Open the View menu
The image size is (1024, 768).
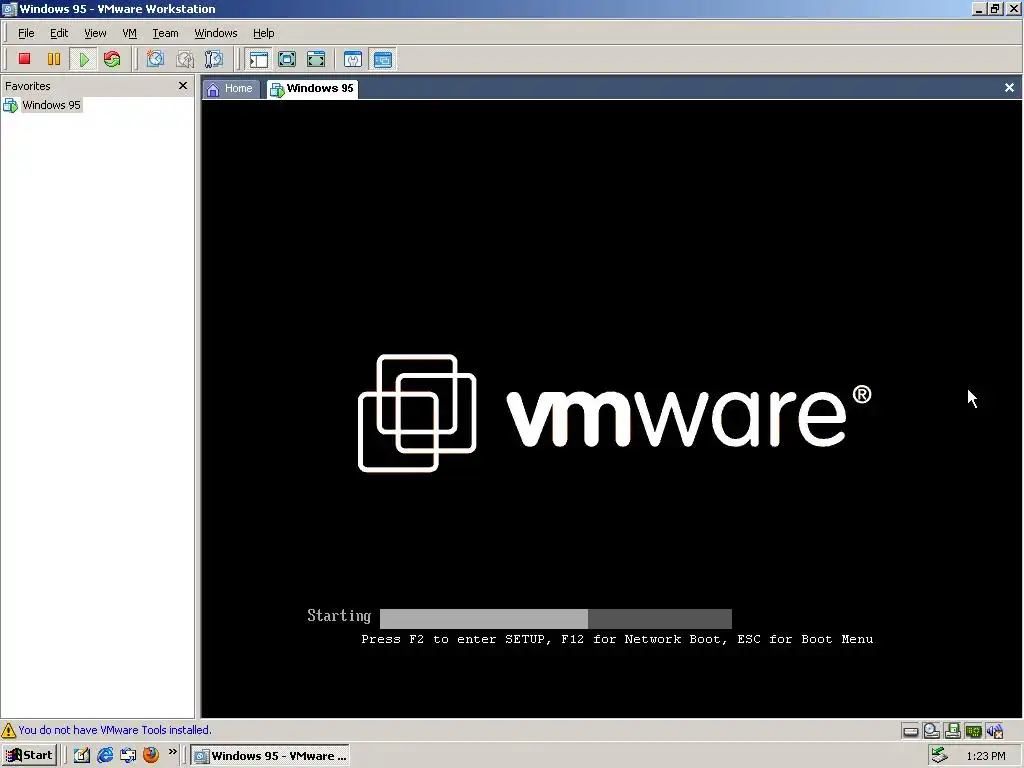(95, 33)
